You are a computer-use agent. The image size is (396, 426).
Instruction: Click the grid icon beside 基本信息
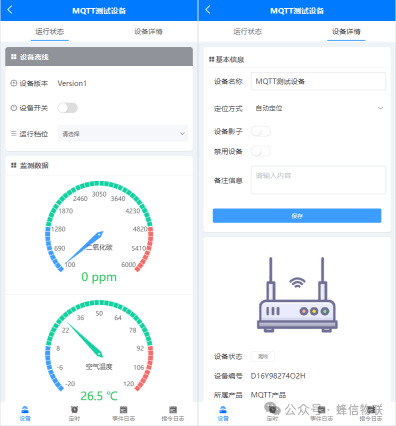(x=211, y=59)
